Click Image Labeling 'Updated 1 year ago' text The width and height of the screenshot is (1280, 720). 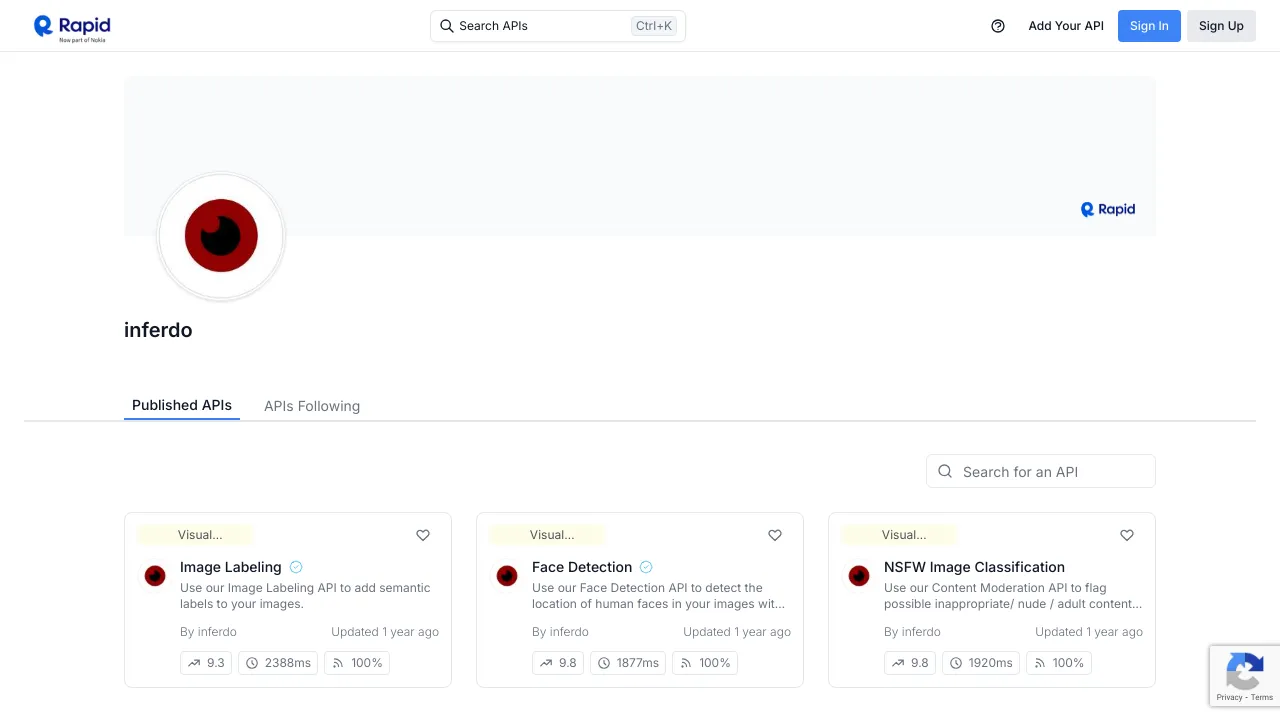(385, 632)
